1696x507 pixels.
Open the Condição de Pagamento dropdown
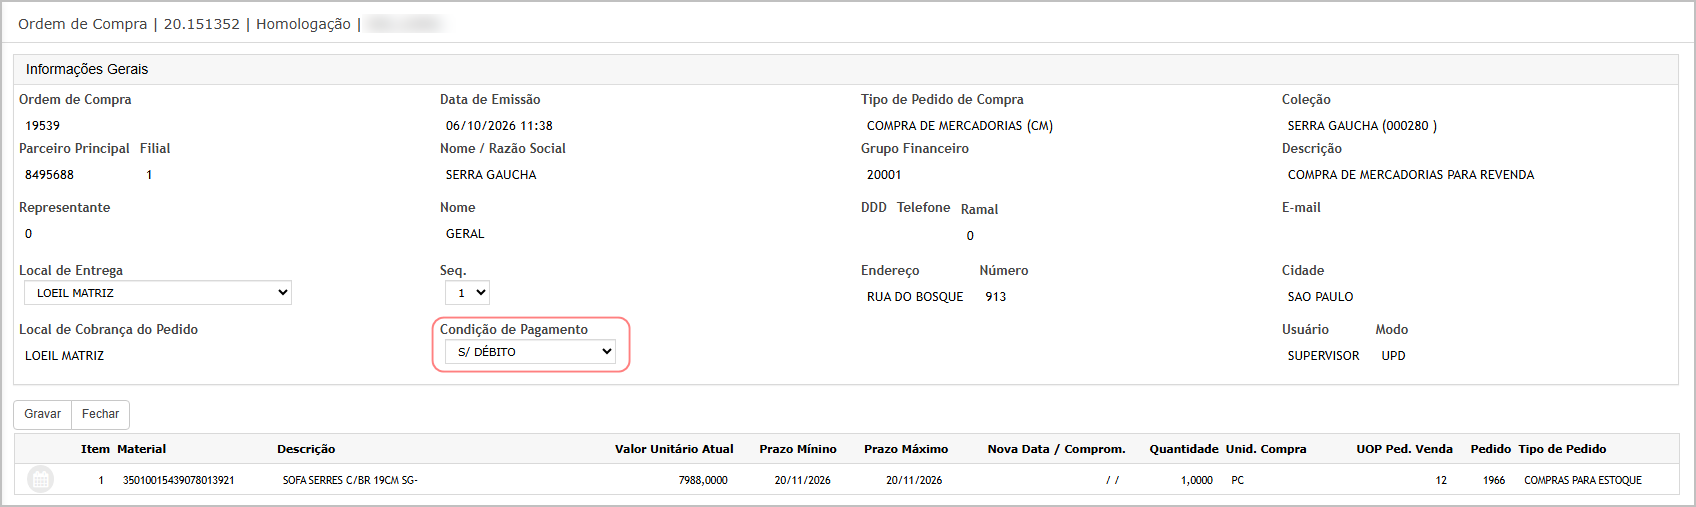(x=530, y=352)
